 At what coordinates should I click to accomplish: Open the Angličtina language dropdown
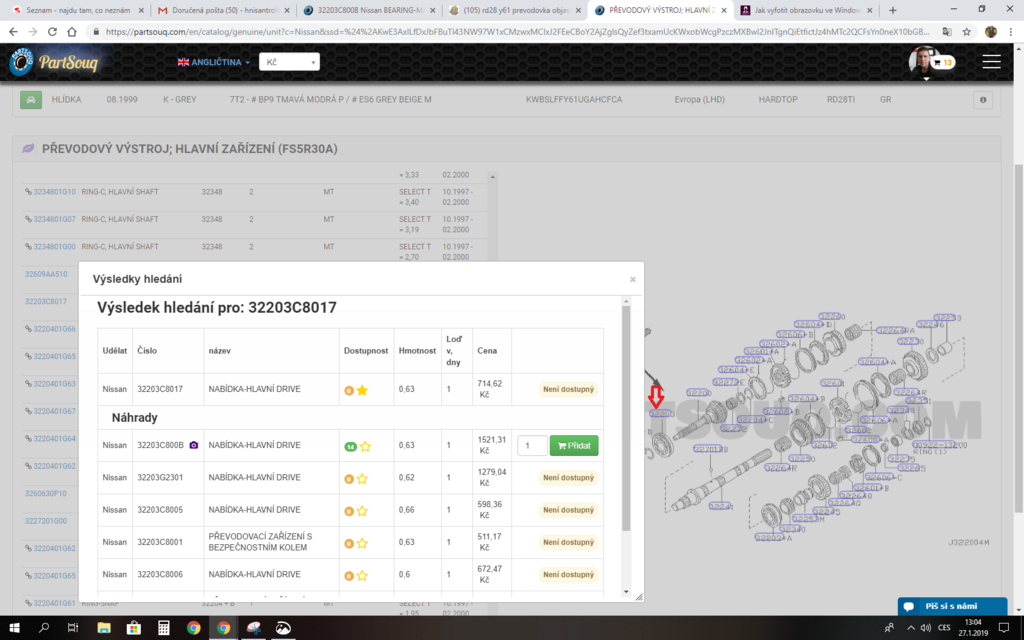214,62
